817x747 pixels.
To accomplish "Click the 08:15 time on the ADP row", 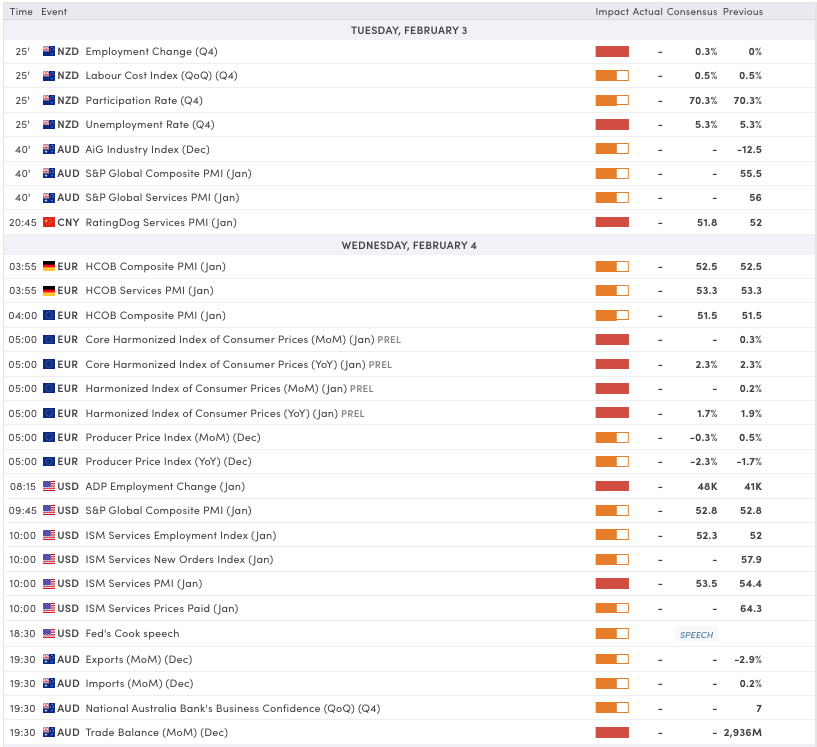I will [23, 487].
